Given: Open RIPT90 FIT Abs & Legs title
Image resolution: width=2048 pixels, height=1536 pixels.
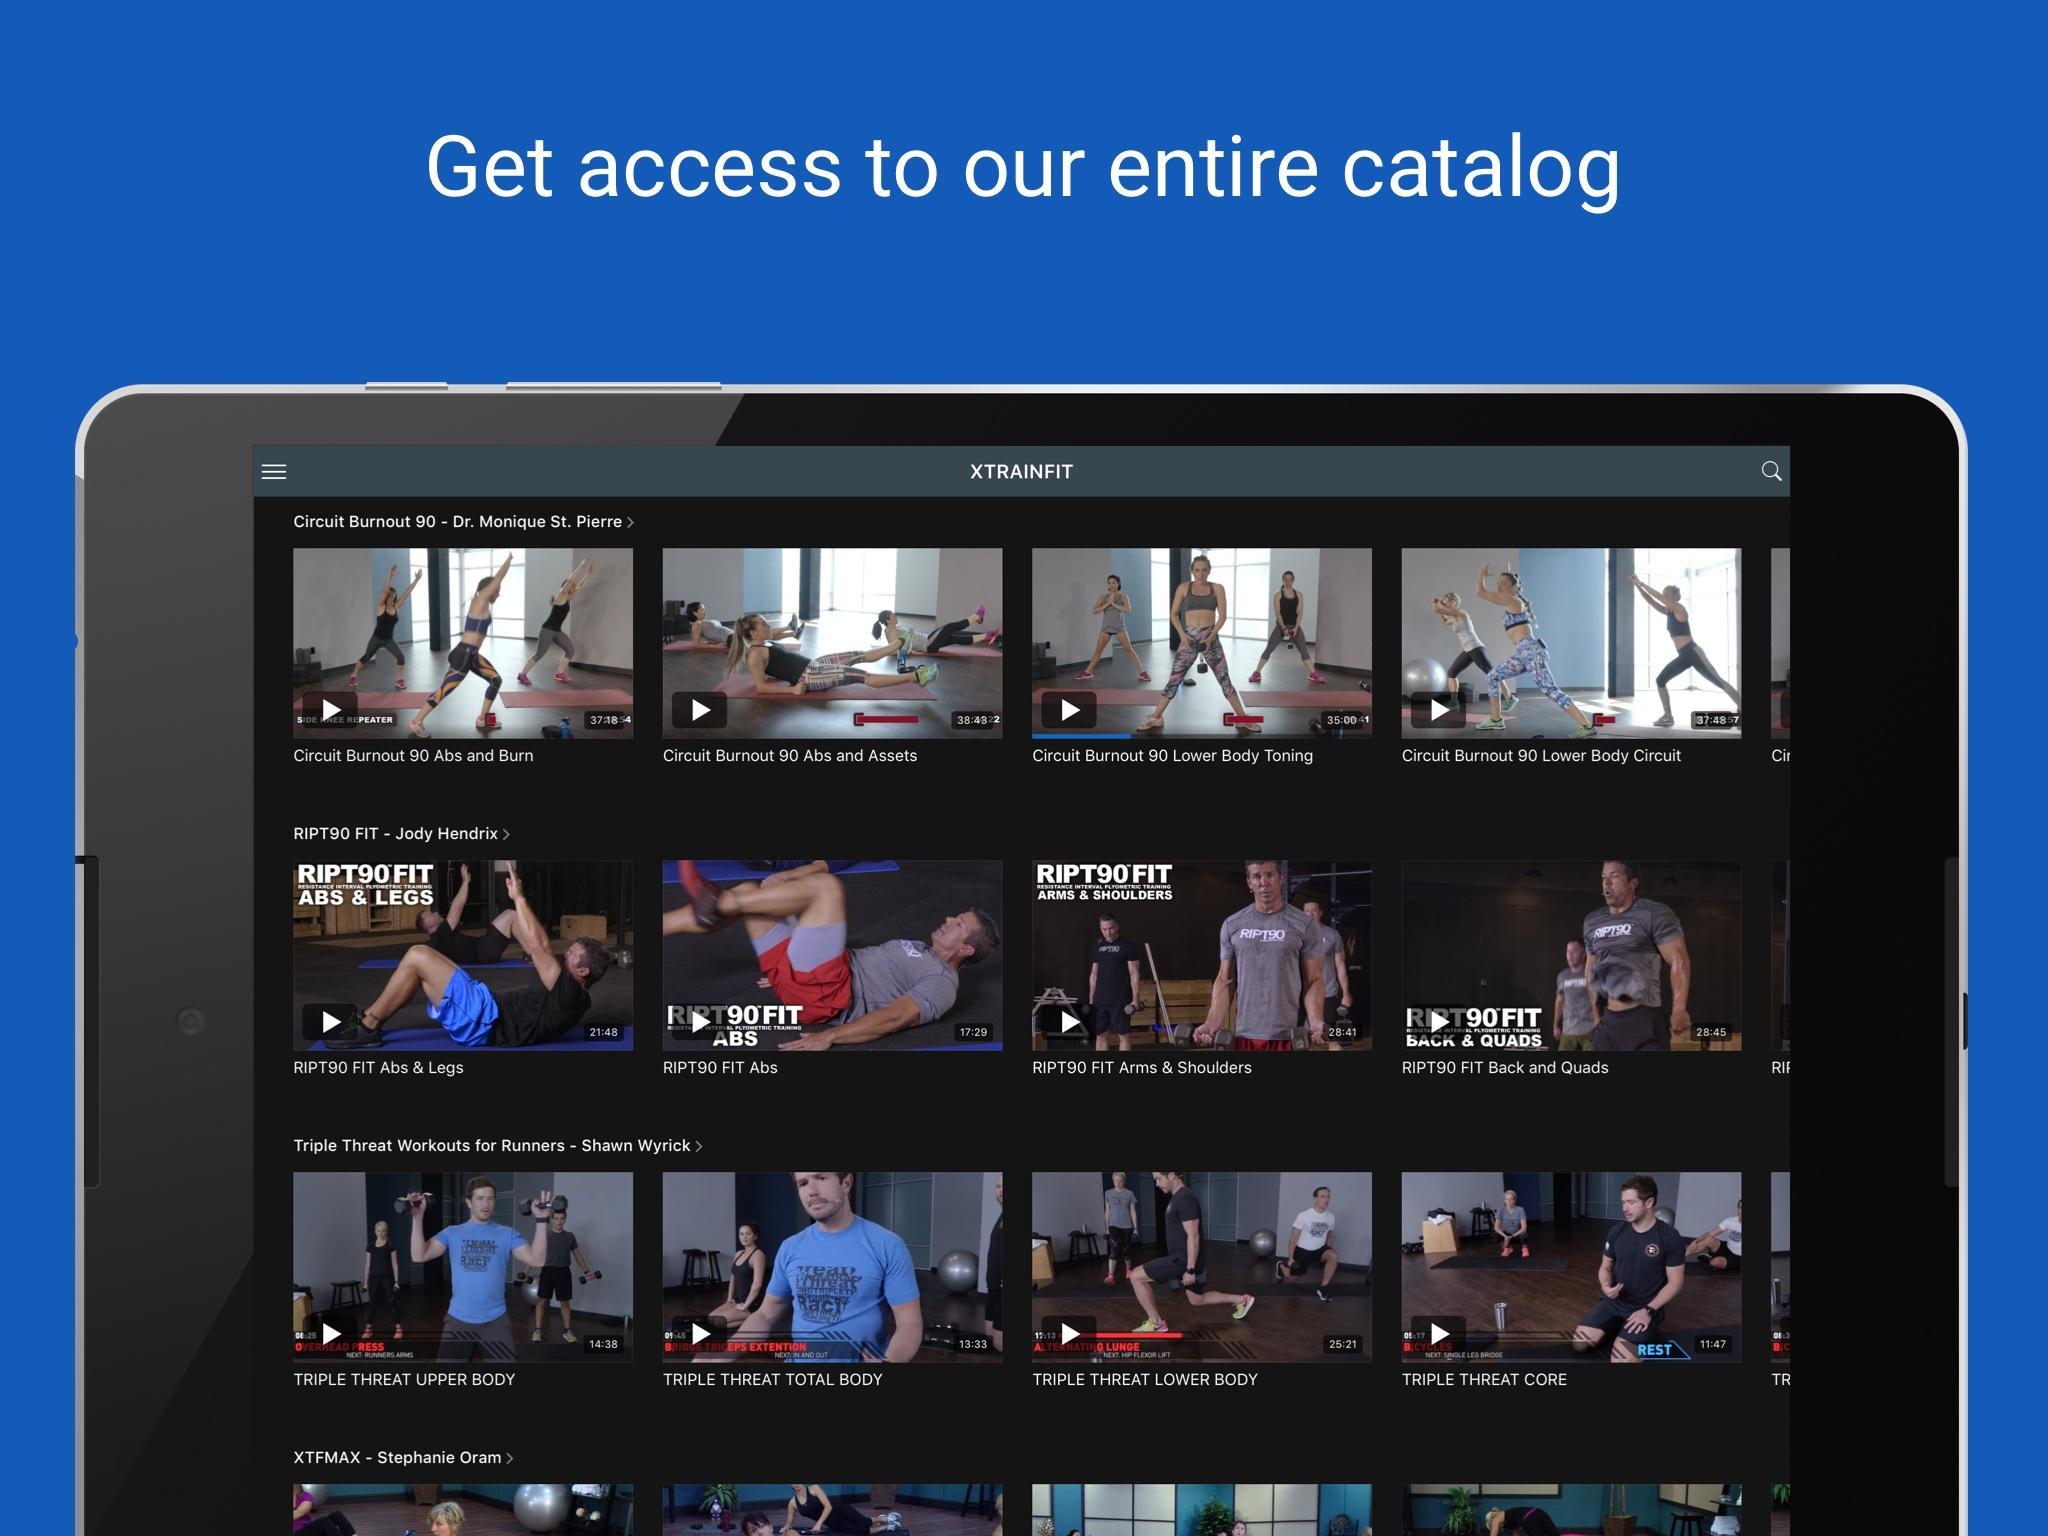Looking at the screenshot, I should 378,1068.
